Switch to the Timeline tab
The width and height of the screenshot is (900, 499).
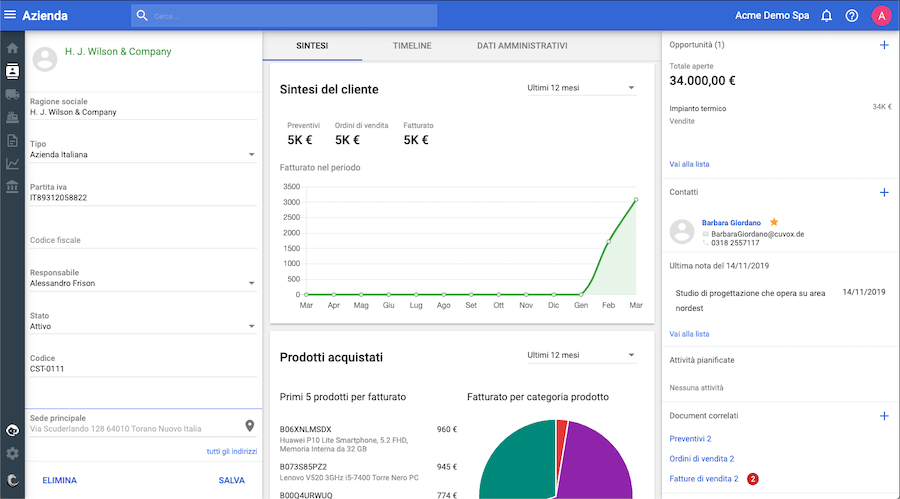pos(412,46)
